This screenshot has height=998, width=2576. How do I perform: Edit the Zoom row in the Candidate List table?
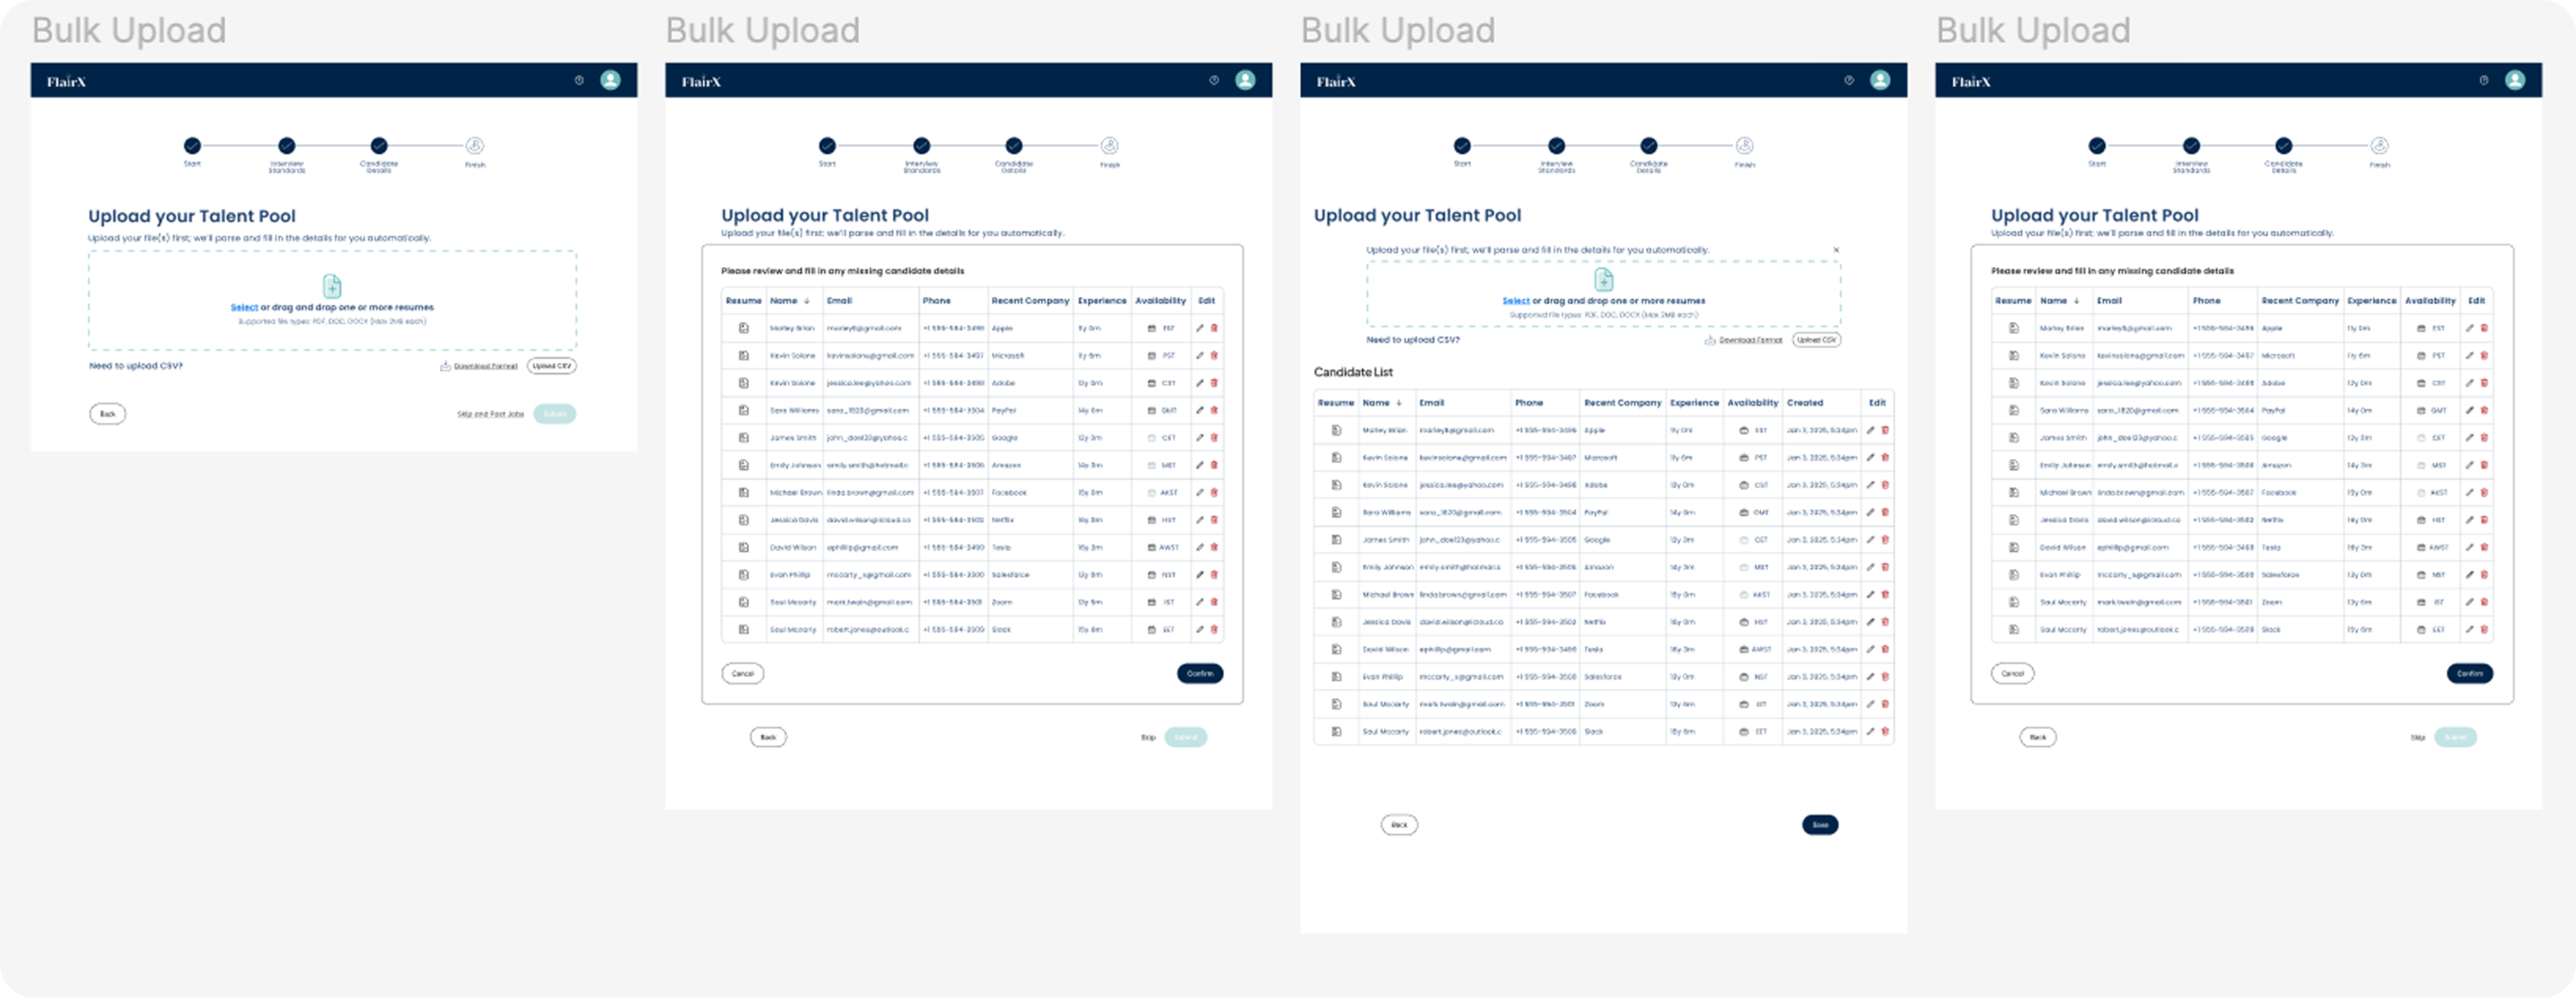[x=1870, y=704]
